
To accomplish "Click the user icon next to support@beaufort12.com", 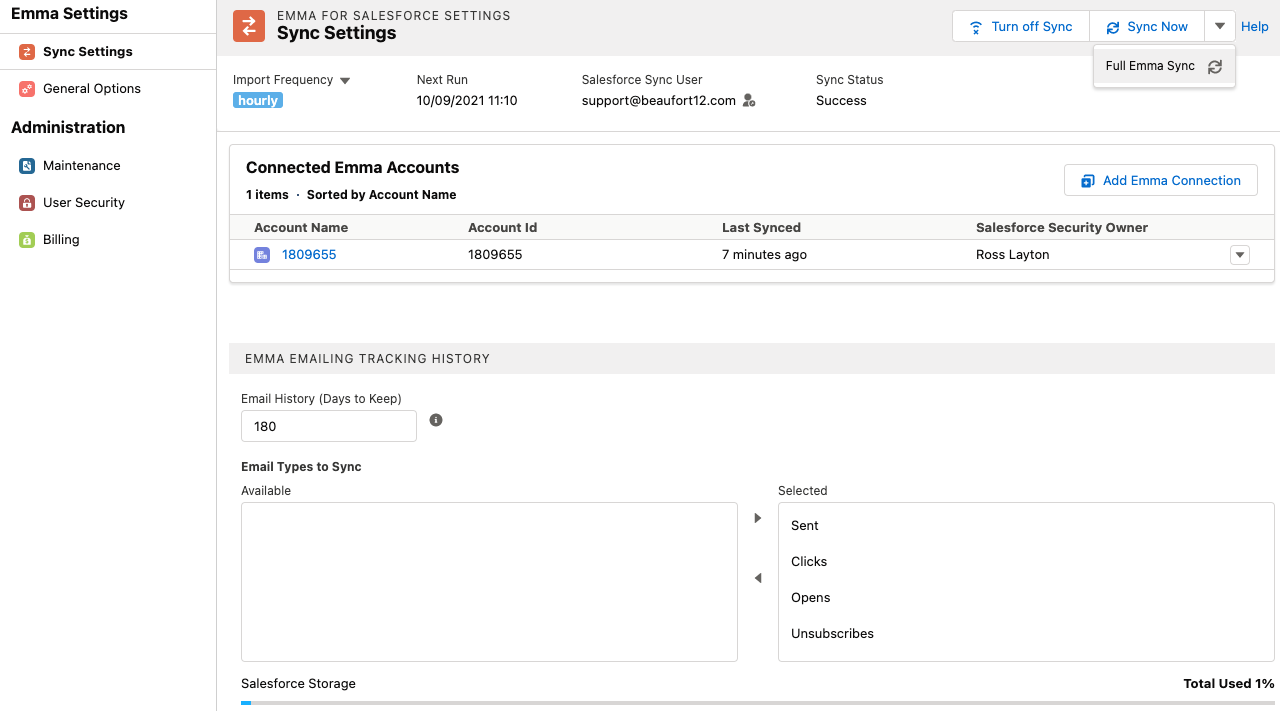I will point(749,101).
